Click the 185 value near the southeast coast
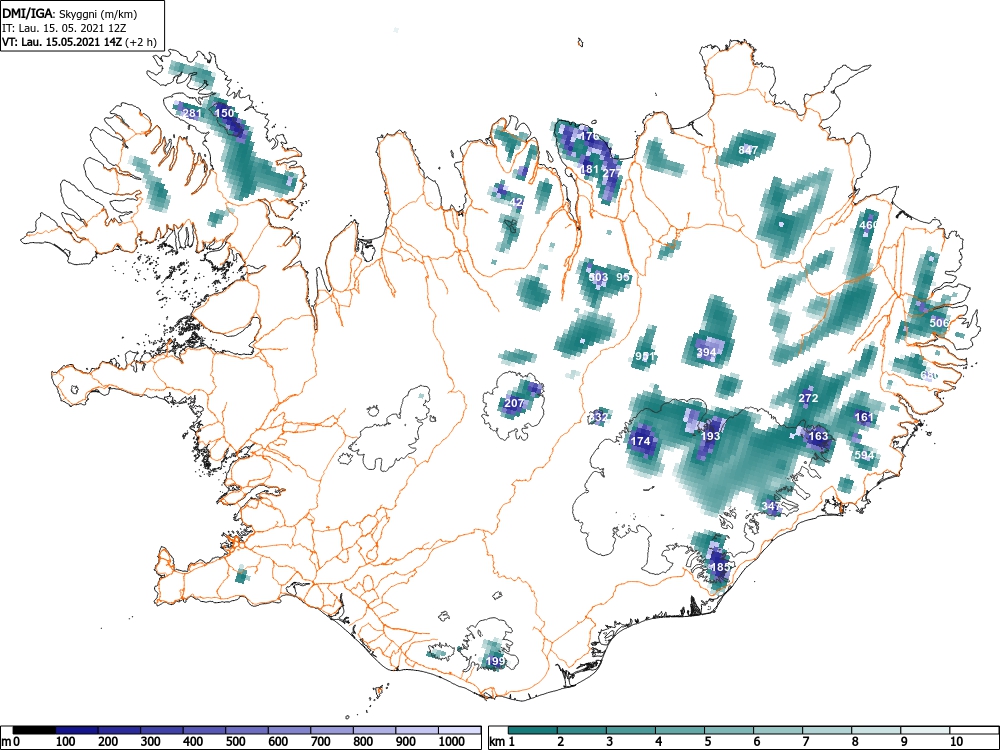This screenshot has height=750, width=1000. click(x=719, y=566)
